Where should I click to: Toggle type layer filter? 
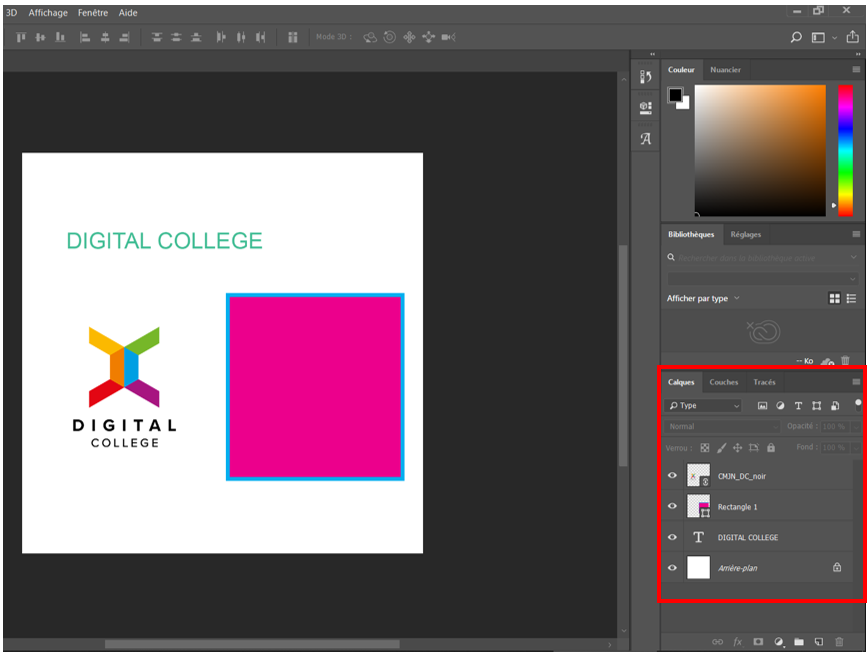coord(798,406)
